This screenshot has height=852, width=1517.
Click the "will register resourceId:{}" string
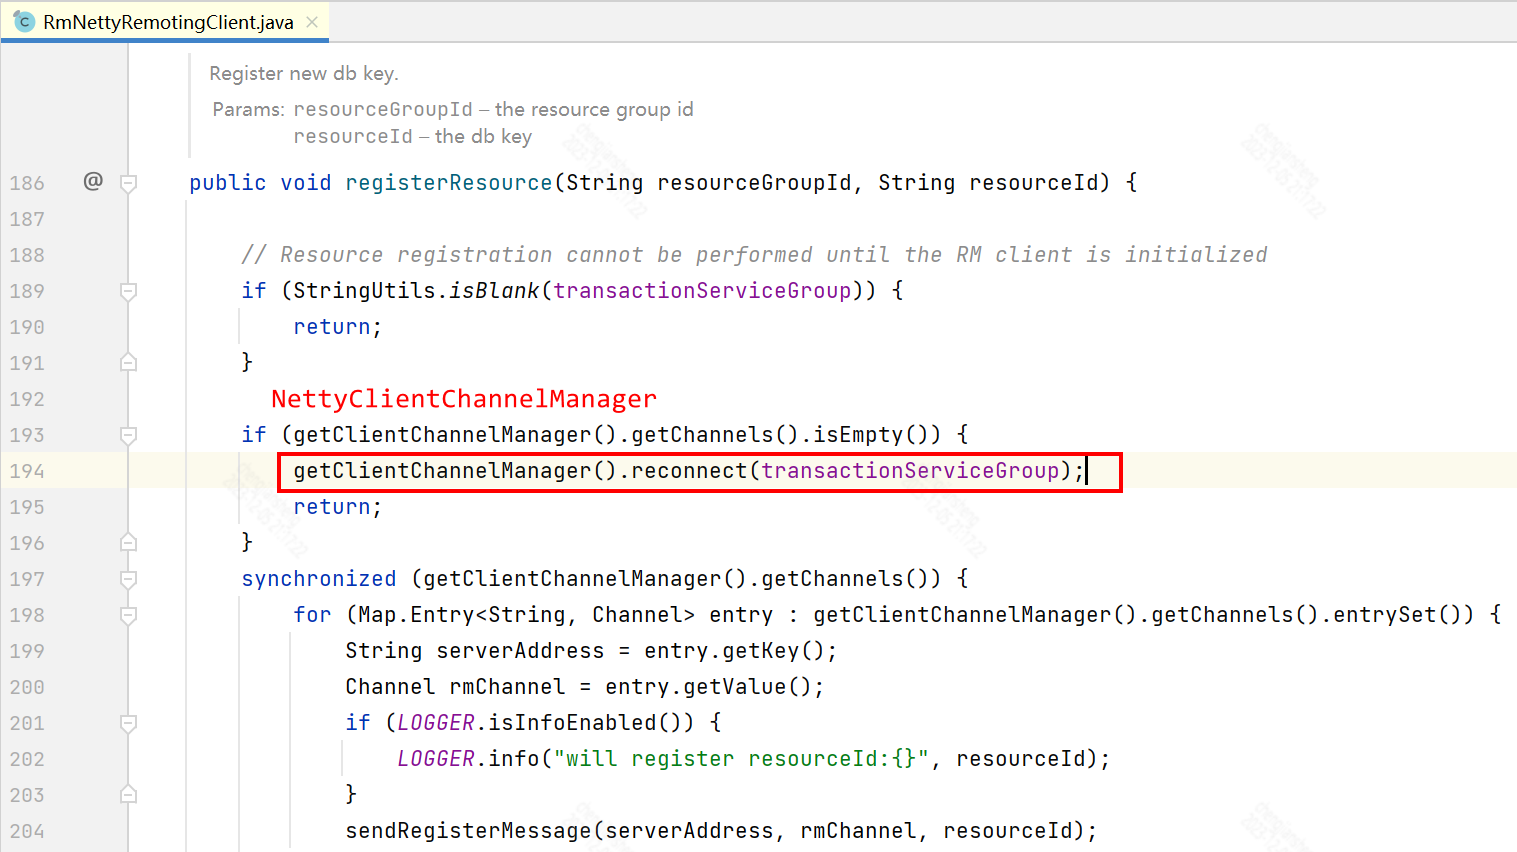pyautogui.click(x=741, y=759)
